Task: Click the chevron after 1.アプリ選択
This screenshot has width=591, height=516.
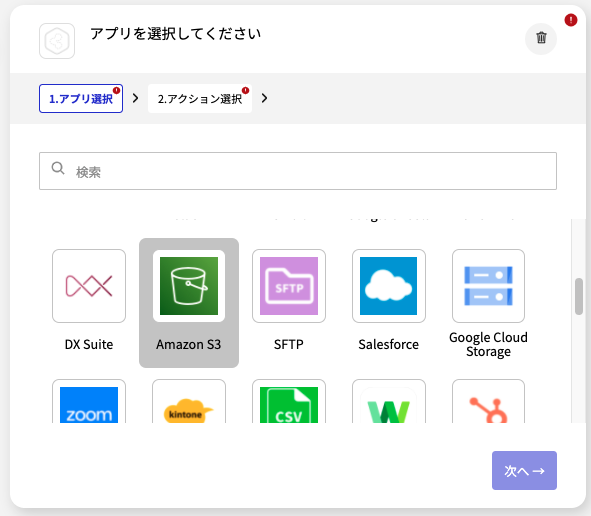Action: 135,98
